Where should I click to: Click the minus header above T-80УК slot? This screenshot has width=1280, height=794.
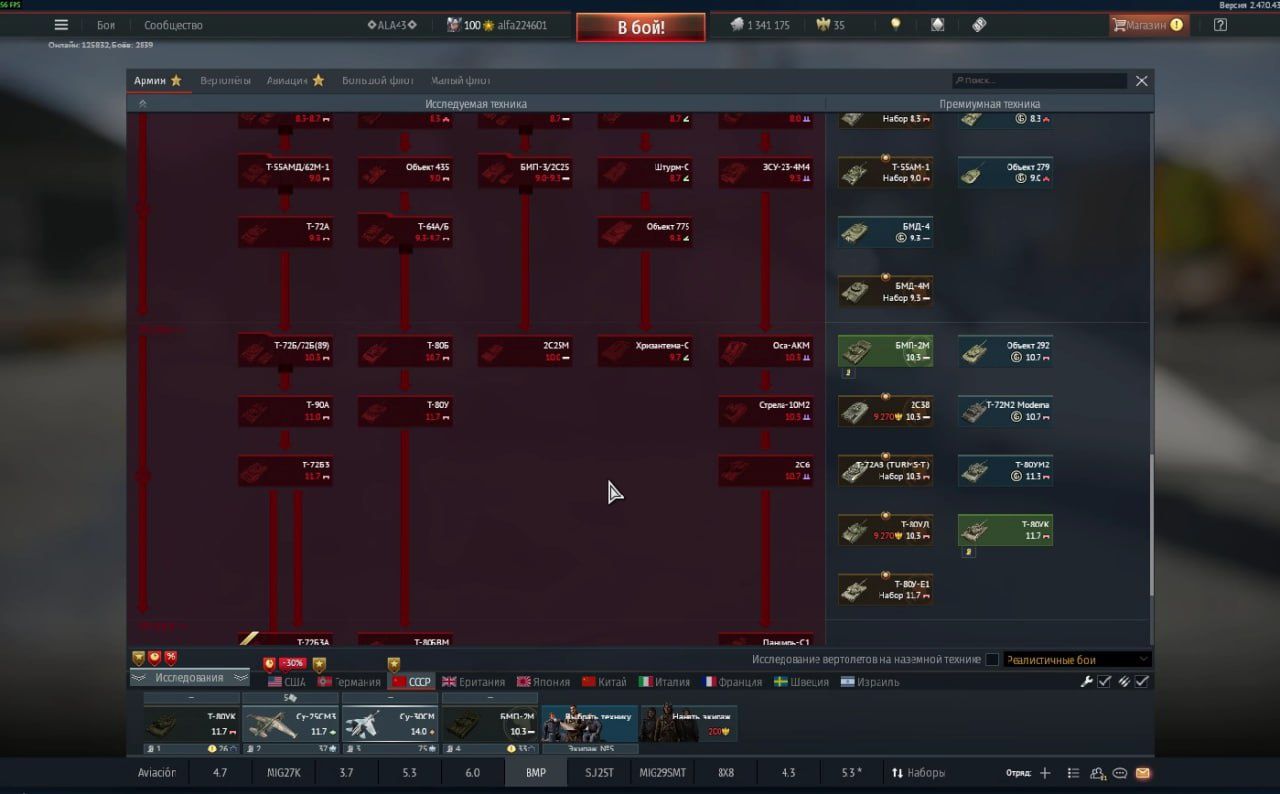point(191,698)
